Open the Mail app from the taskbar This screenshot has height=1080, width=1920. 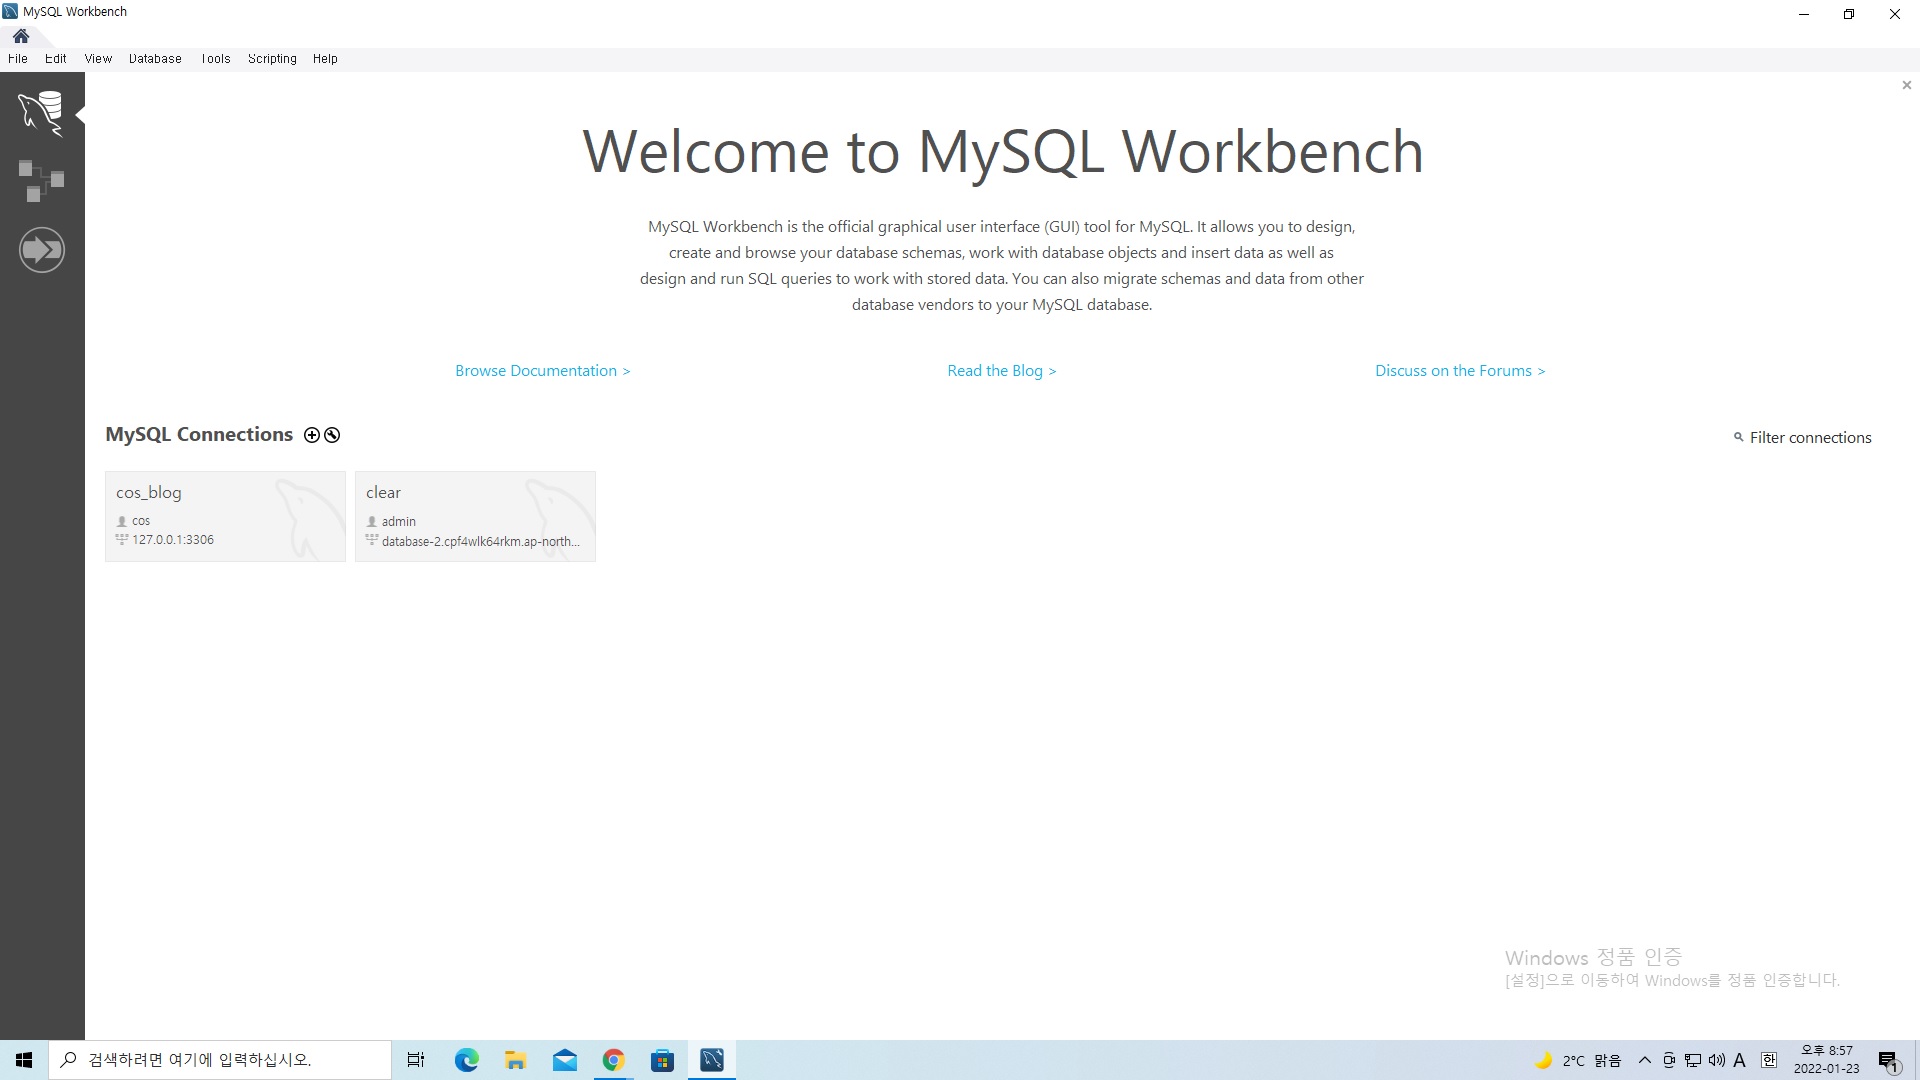click(x=564, y=1060)
